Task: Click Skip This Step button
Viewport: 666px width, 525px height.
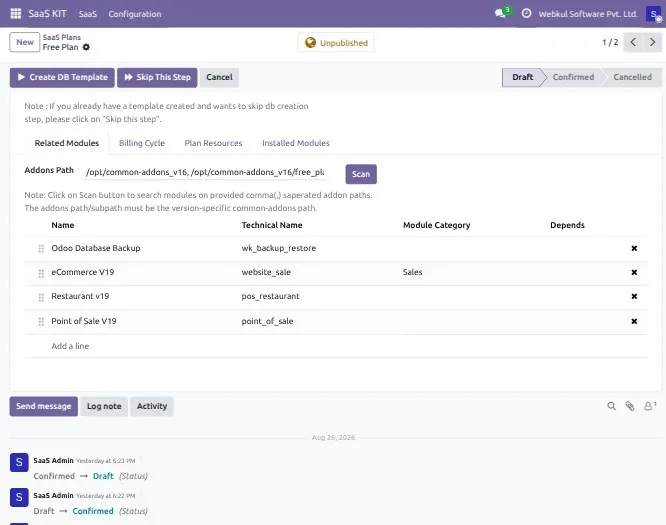Action: coord(157,77)
